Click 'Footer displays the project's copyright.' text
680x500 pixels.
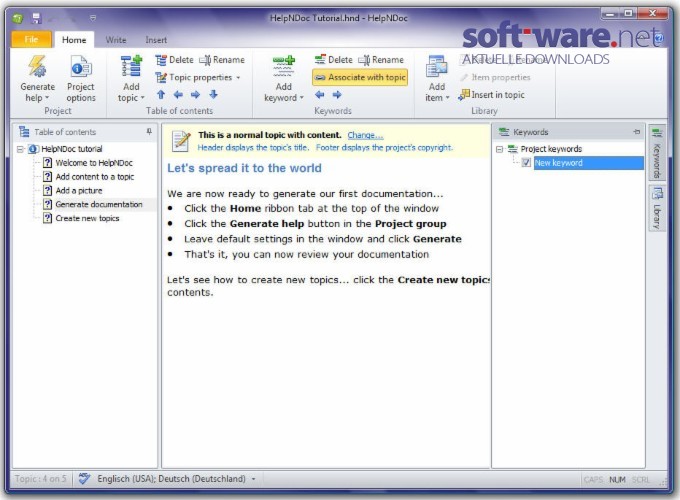[384, 147]
